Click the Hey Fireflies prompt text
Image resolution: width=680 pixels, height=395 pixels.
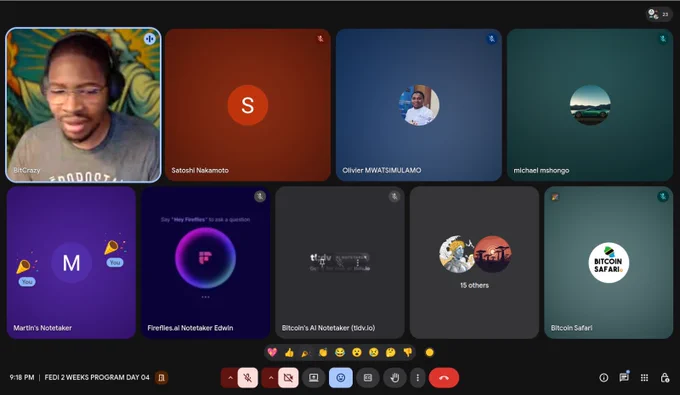[x=205, y=219]
